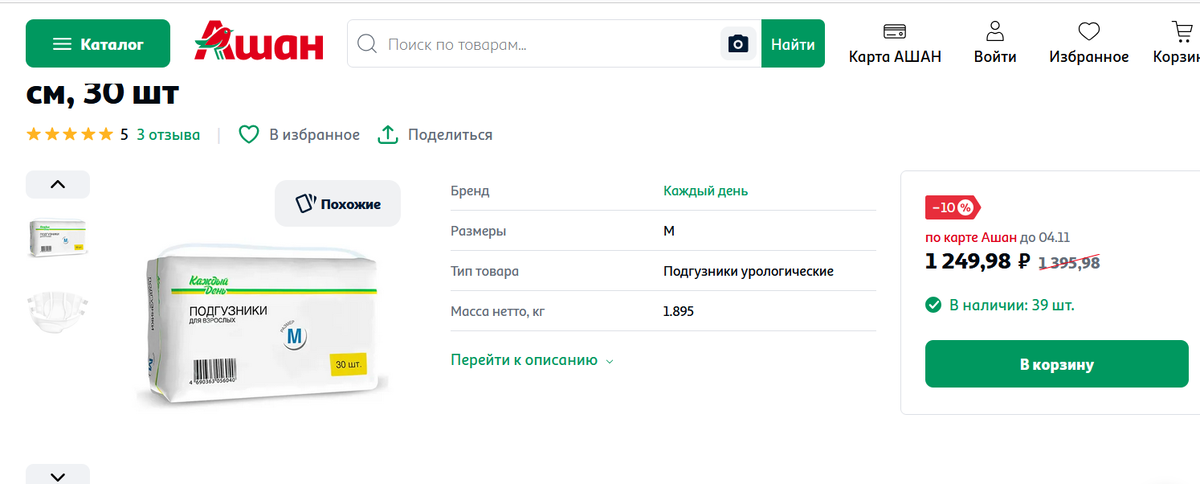Click the crossed-out price 1 395,98
Screen dimensions: 1200x484
pyautogui.click(x=1069, y=263)
